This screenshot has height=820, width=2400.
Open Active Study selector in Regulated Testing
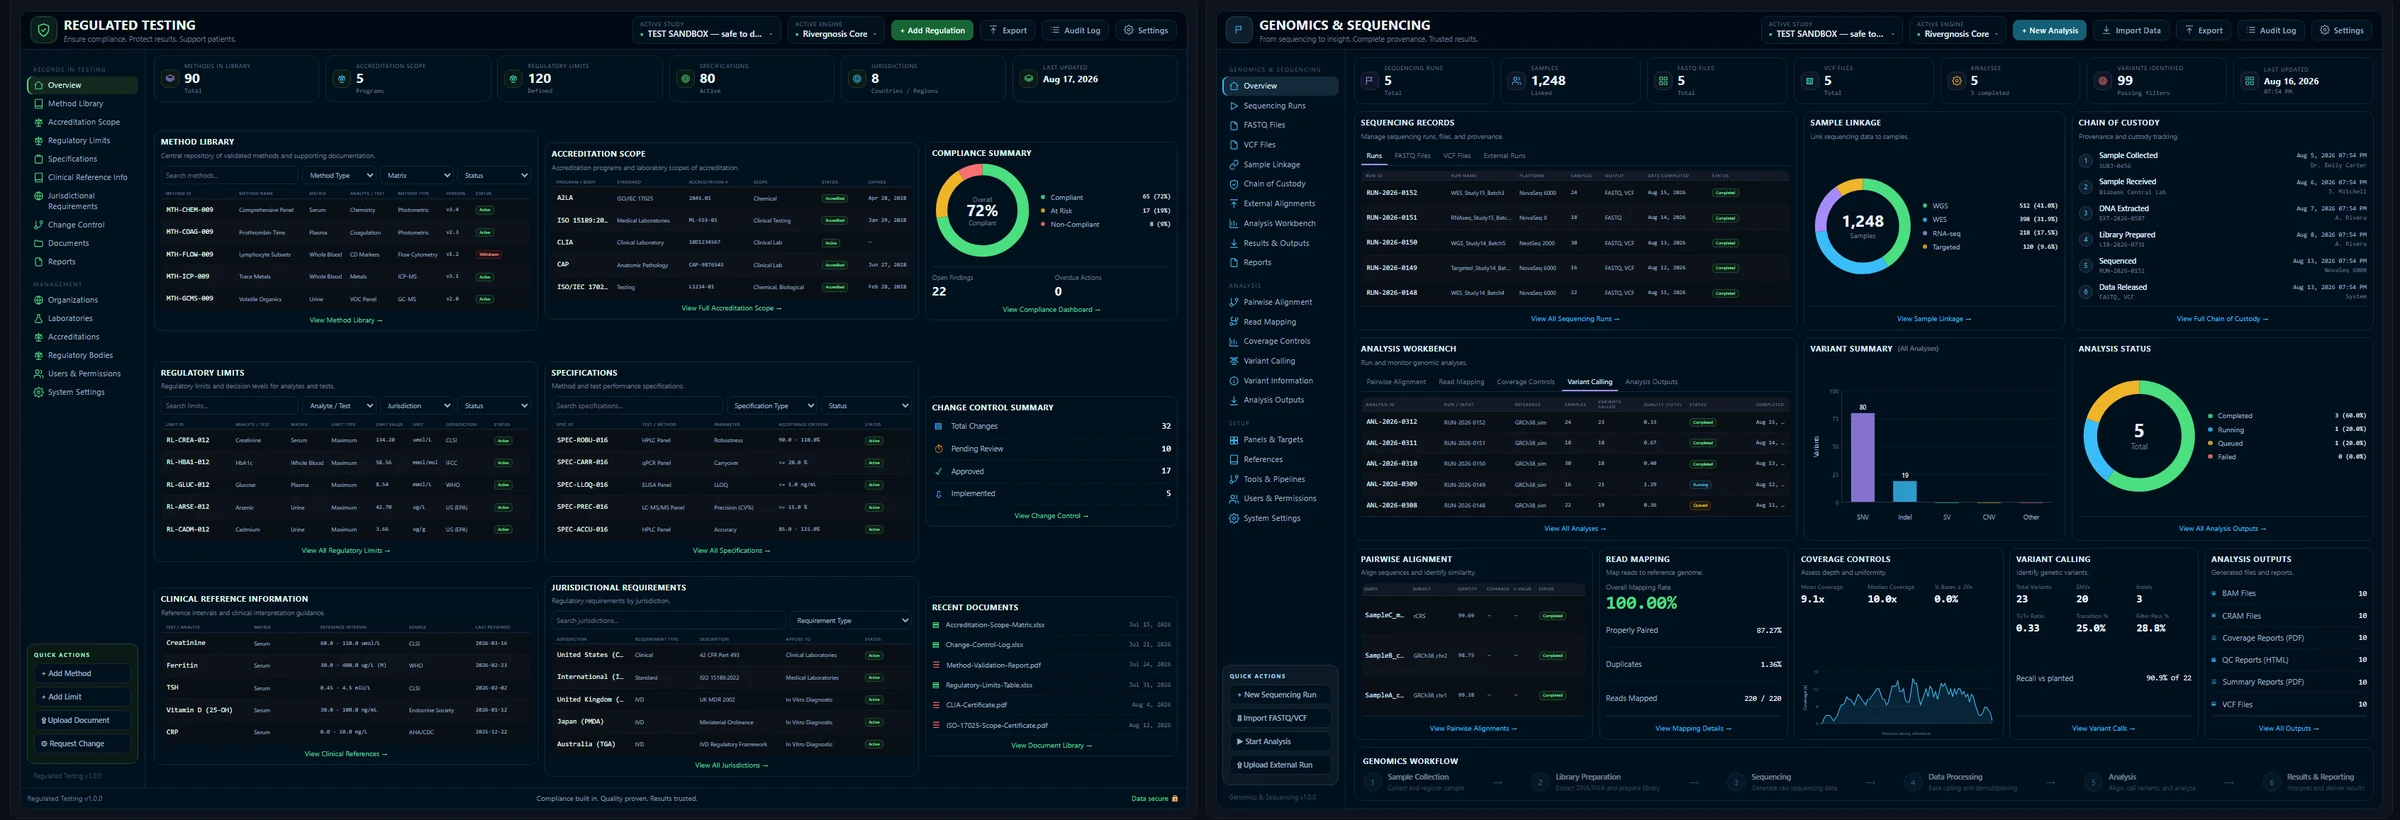709,31
